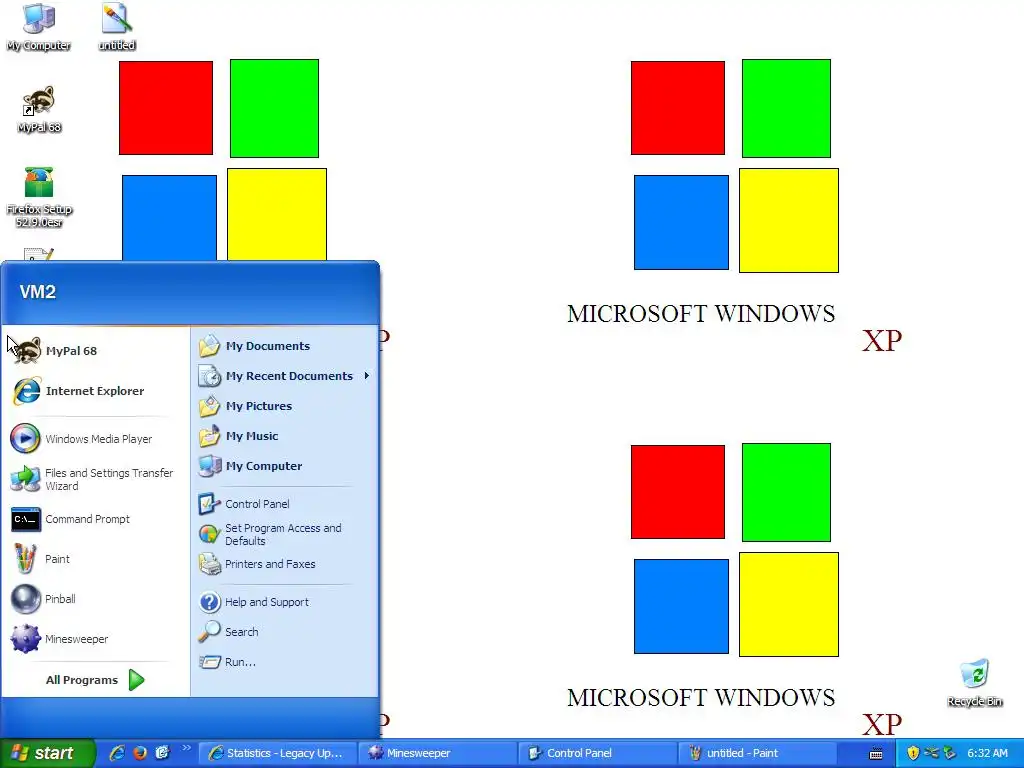
Task: Open Search from Start menu
Action: click(284, 632)
